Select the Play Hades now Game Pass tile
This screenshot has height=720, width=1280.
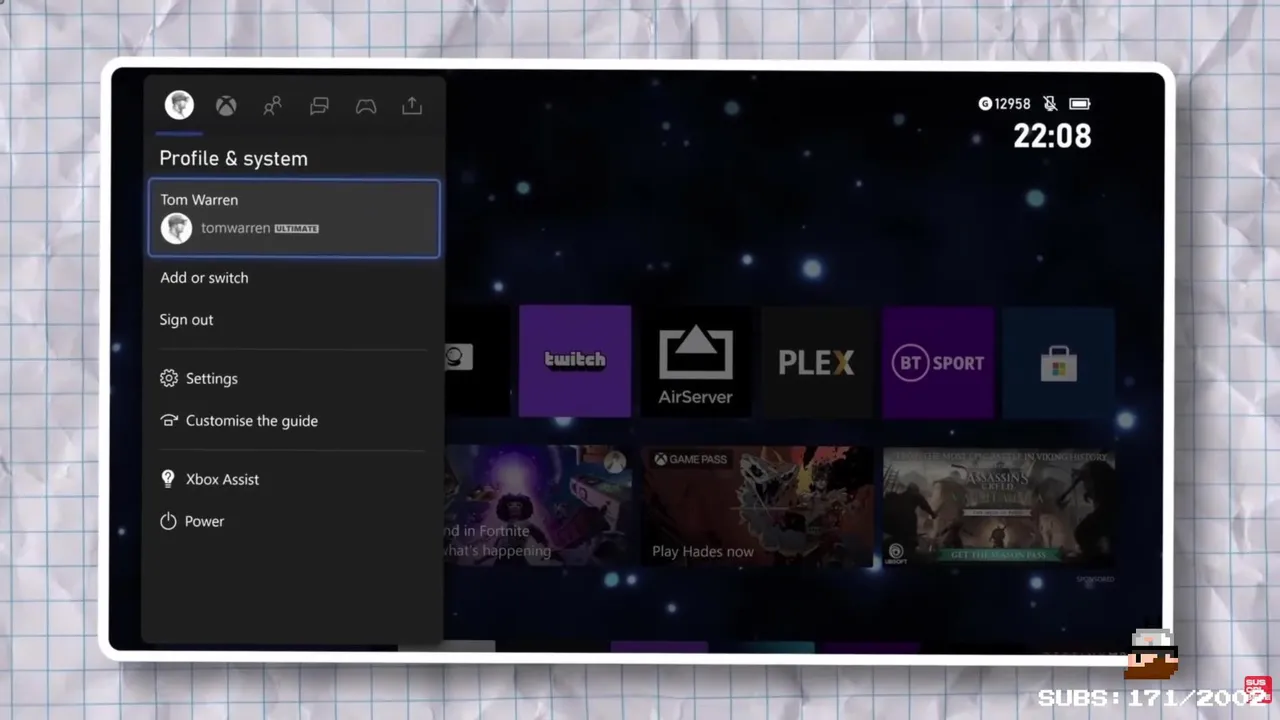click(757, 506)
